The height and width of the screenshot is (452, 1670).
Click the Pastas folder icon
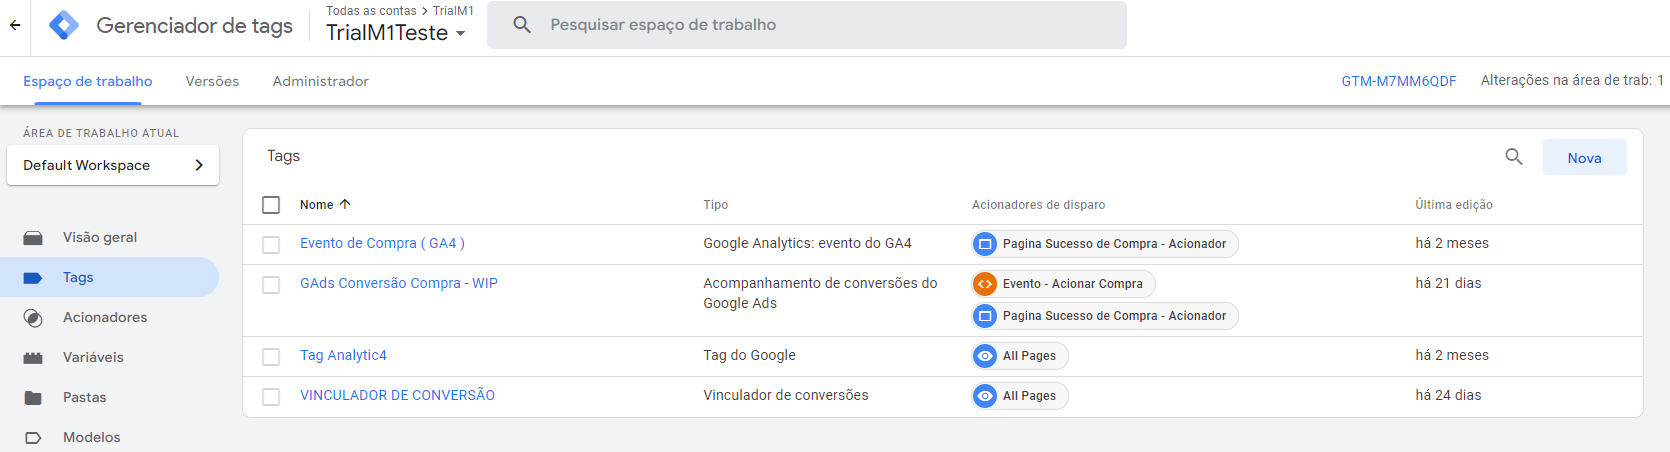pyautogui.click(x=33, y=398)
